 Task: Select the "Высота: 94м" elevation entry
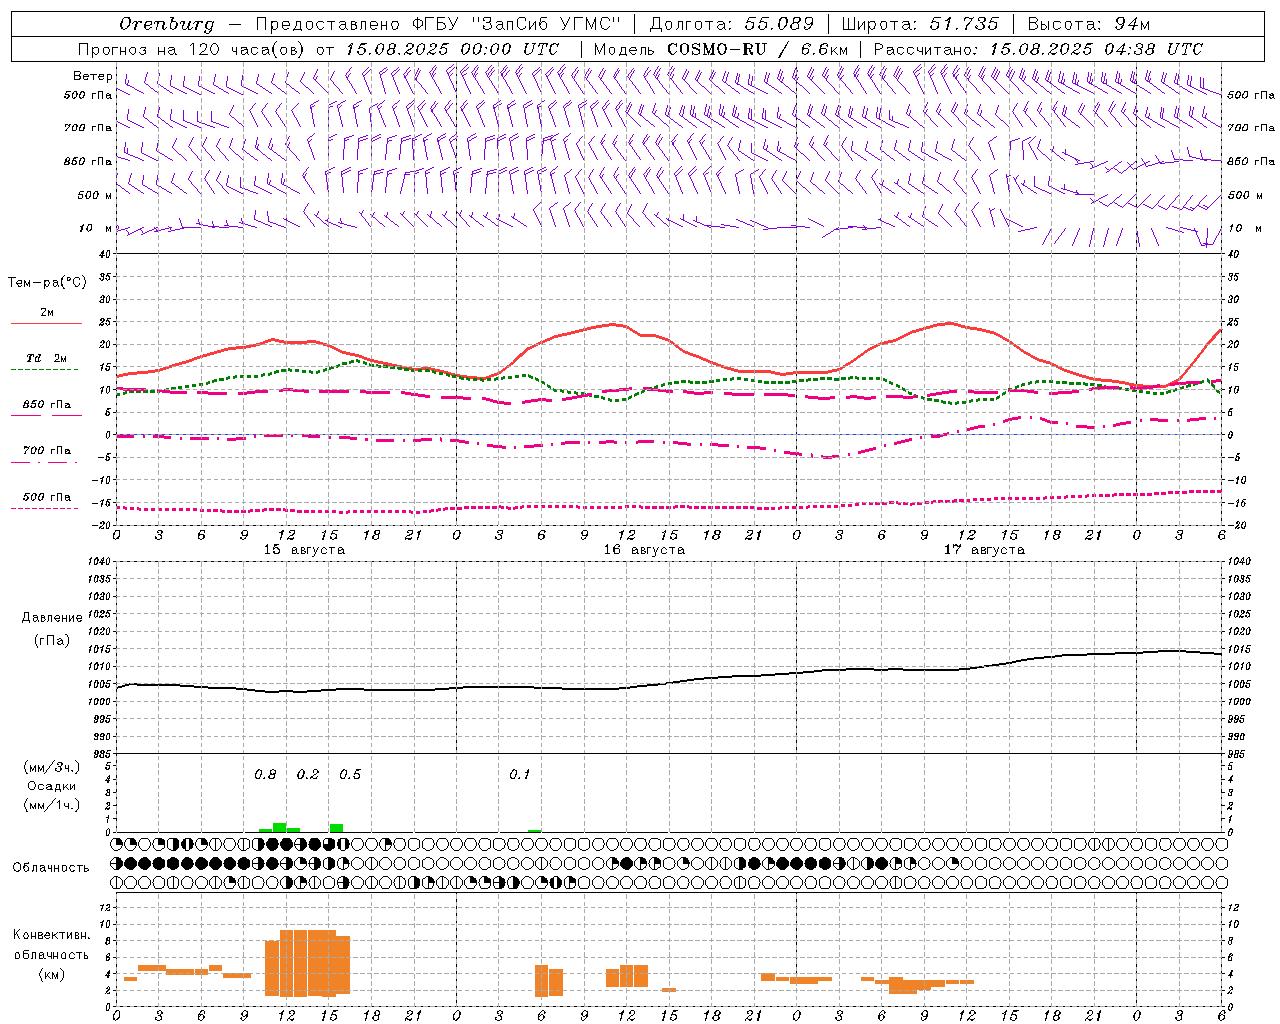click(1090, 24)
